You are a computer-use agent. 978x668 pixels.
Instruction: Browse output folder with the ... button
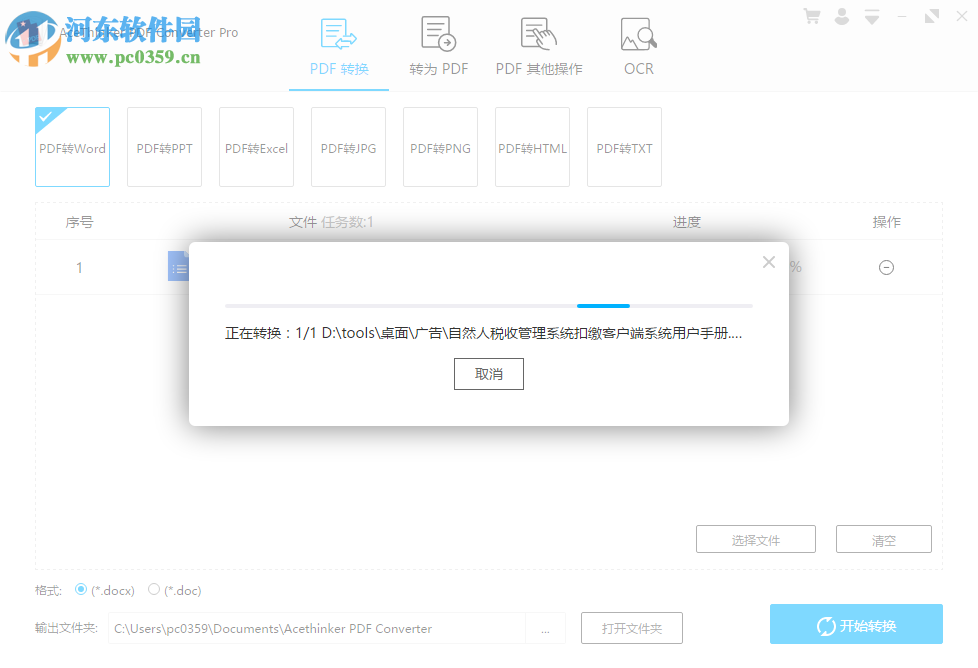(546, 628)
